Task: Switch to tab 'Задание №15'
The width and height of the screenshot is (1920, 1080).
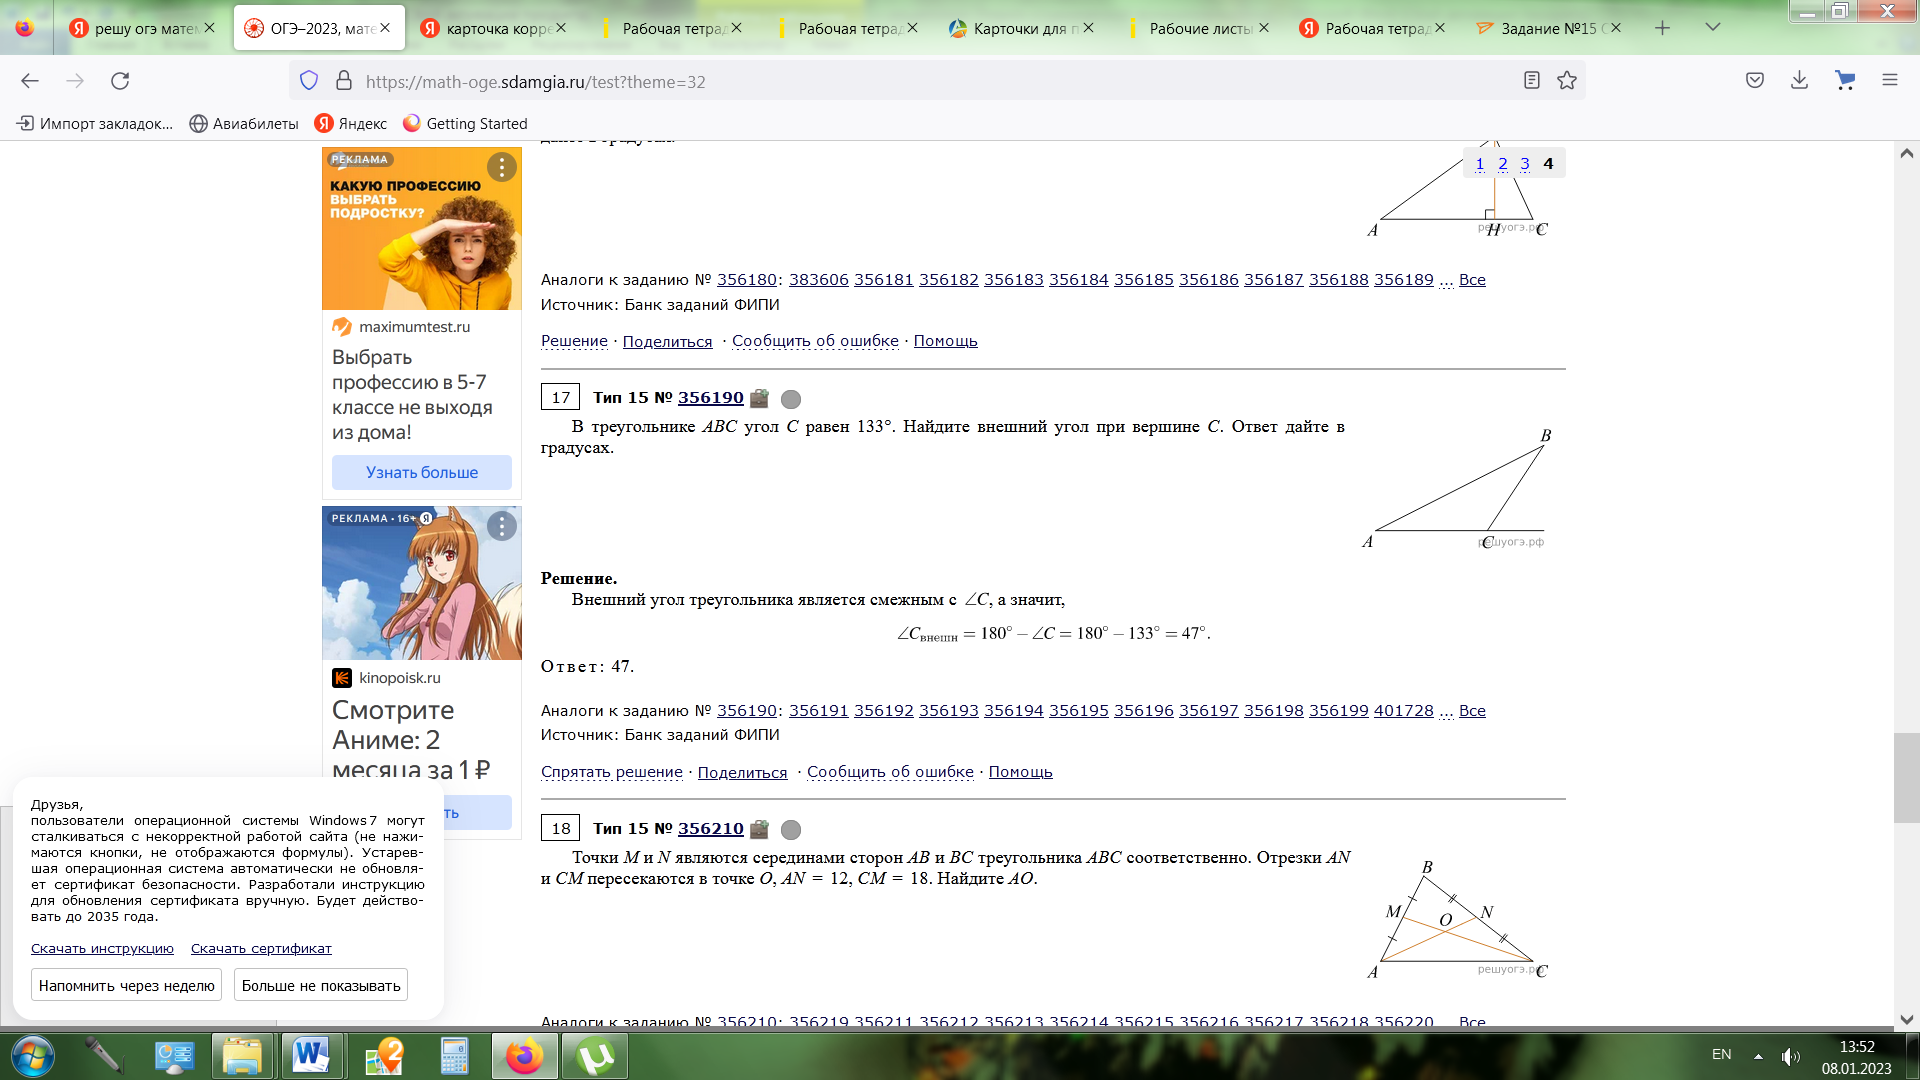Action: coord(1549,28)
